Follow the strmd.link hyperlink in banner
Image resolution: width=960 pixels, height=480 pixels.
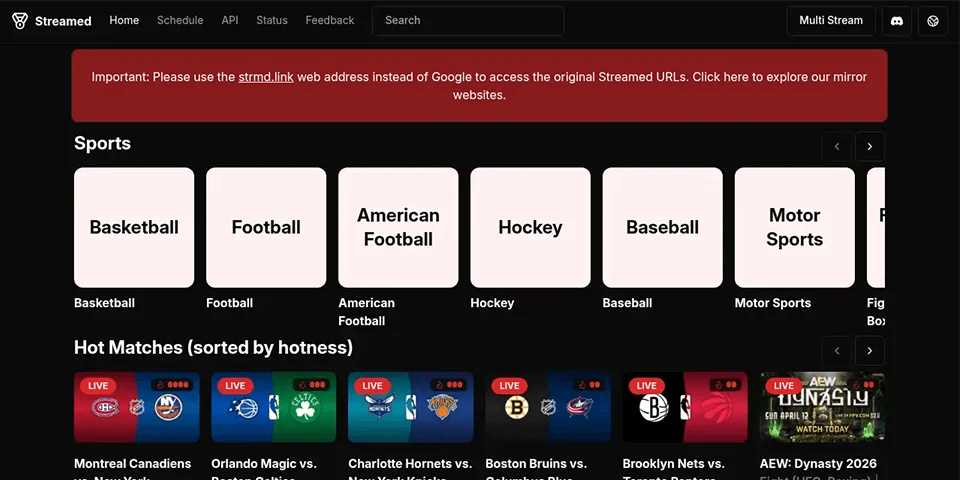pos(266,77)
